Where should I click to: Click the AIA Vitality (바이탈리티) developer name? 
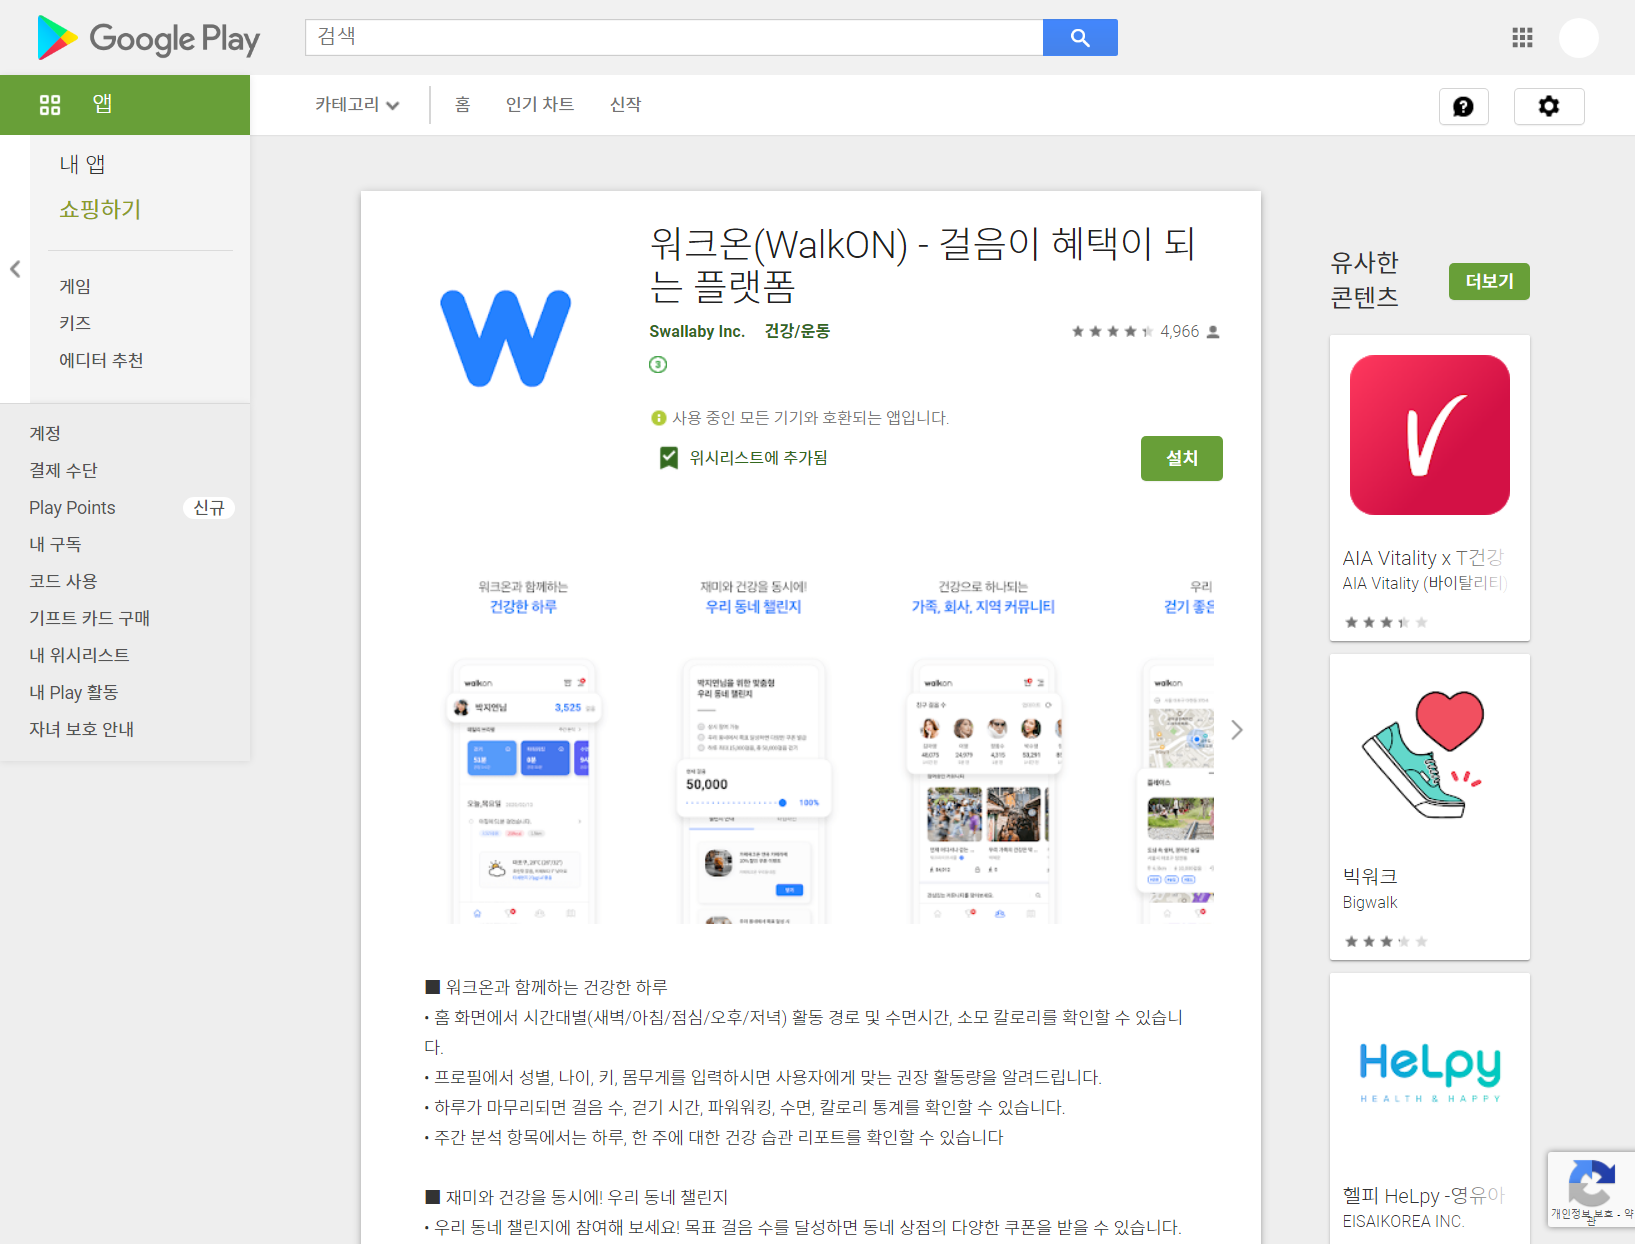1424,583
